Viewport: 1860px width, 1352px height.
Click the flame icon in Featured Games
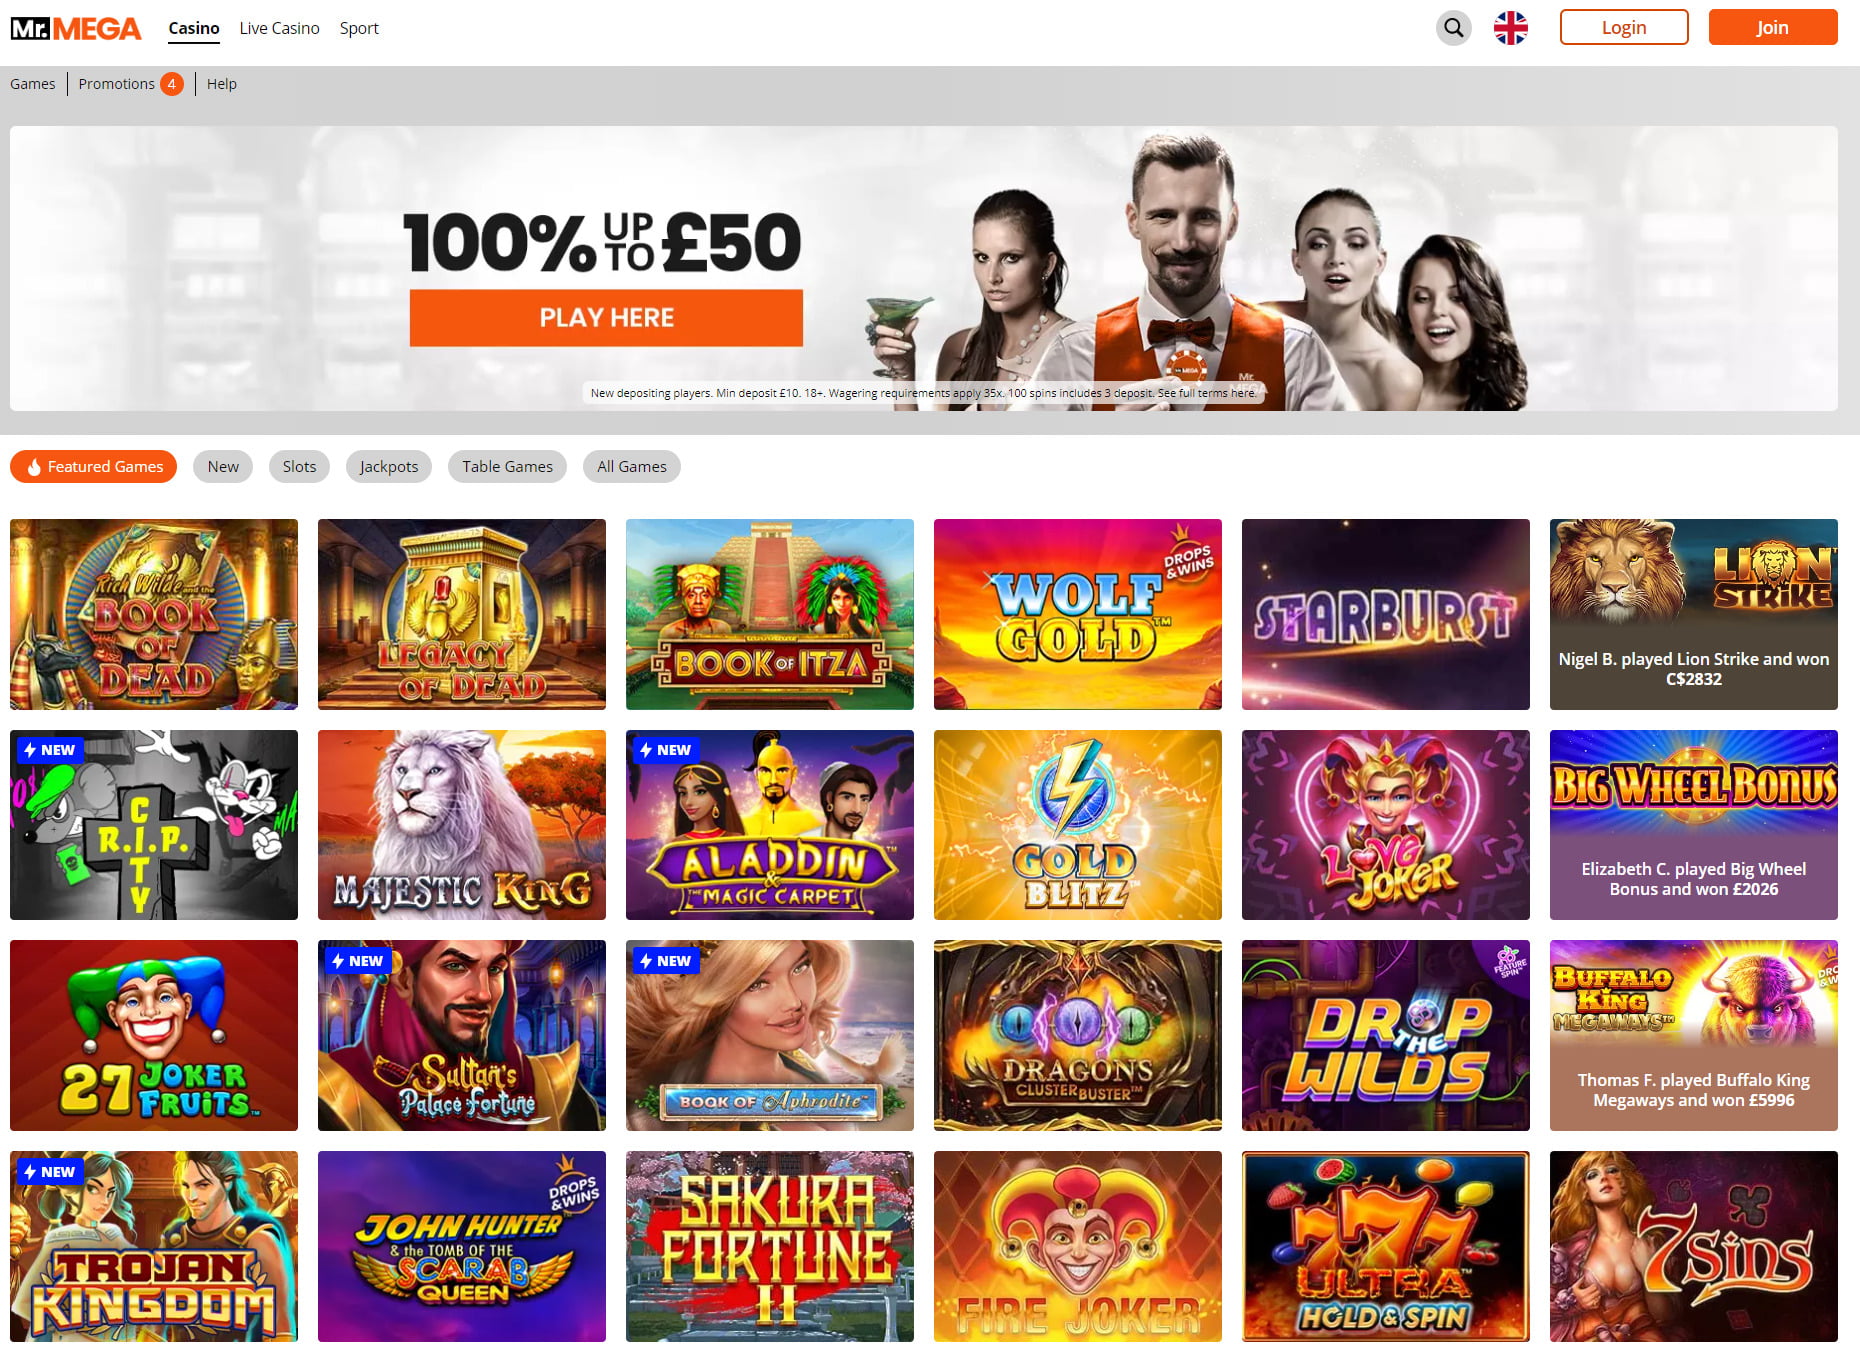tap(34, 467)
